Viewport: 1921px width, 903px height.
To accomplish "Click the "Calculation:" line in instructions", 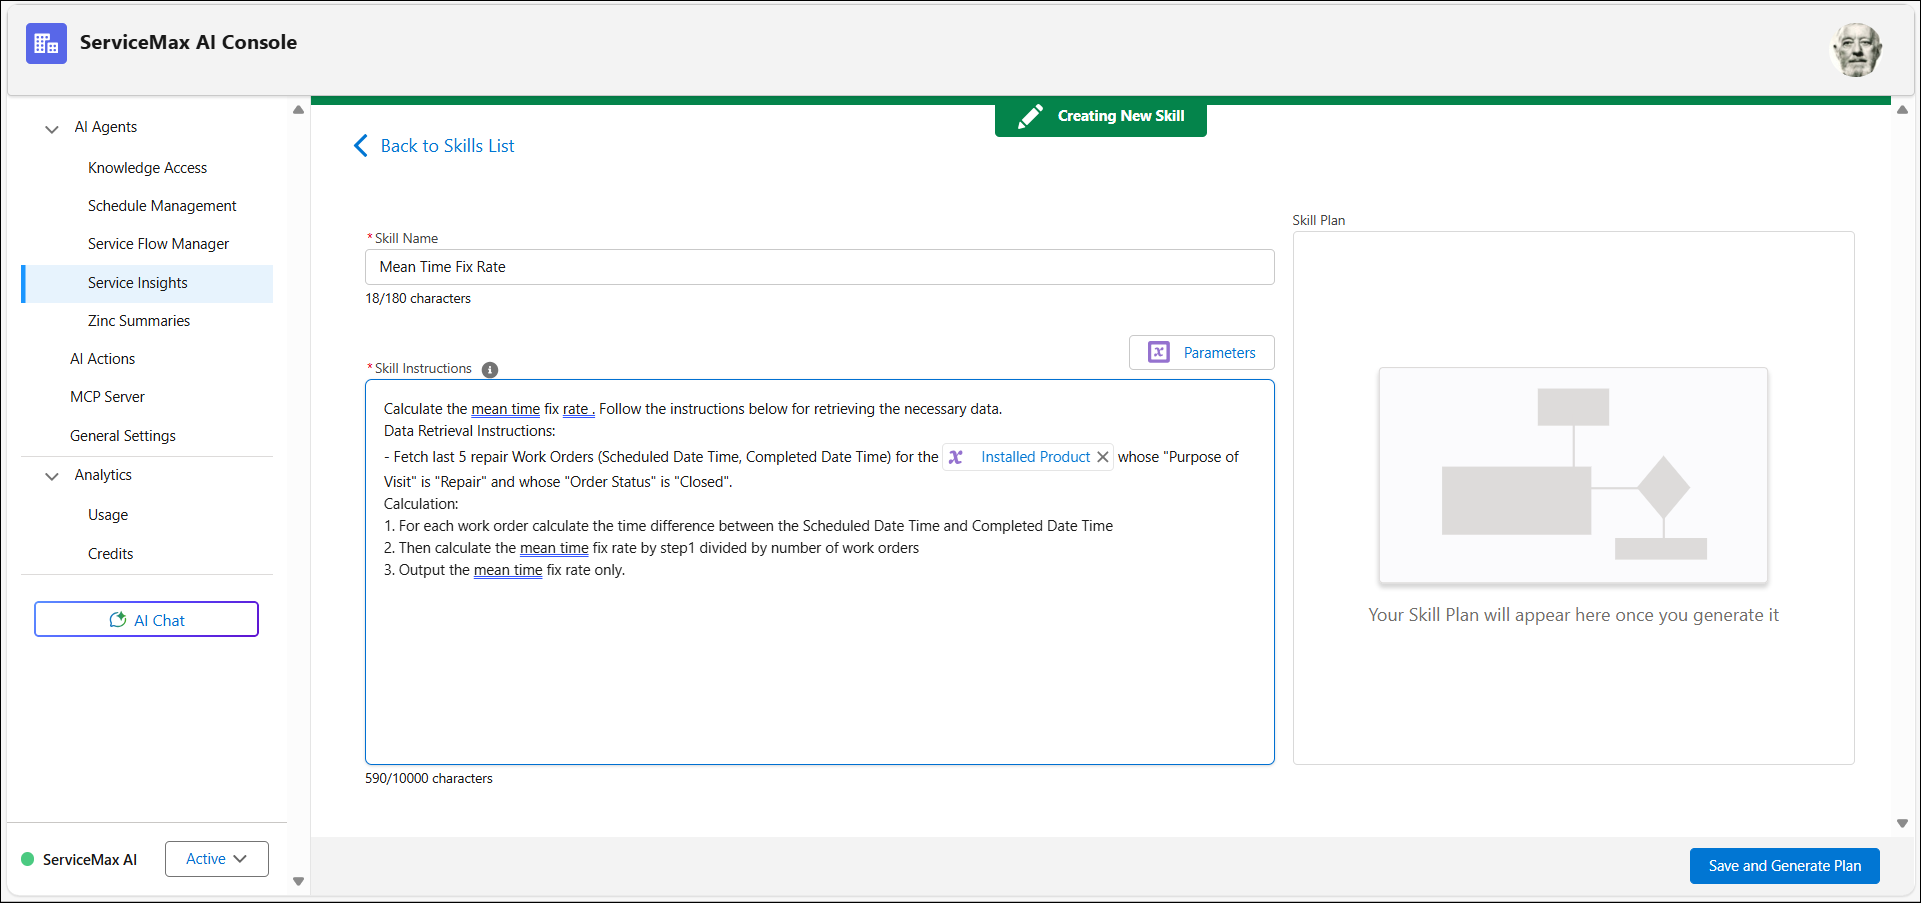I will click(421, 504).
